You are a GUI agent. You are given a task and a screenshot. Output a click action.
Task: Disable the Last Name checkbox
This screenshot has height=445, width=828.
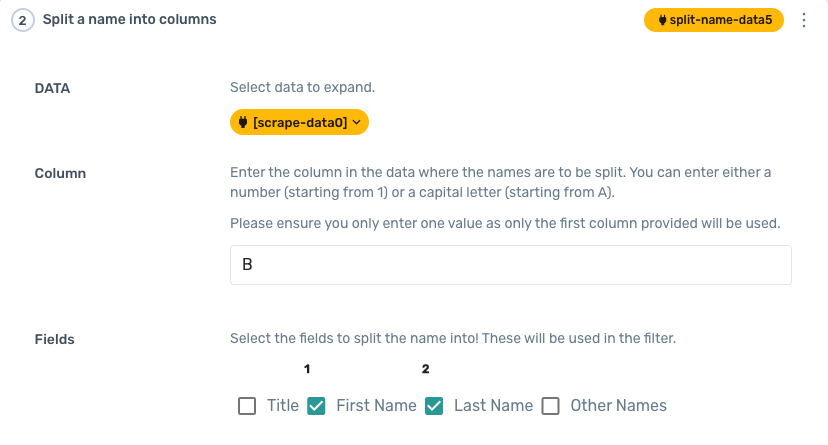coord(434,406)
